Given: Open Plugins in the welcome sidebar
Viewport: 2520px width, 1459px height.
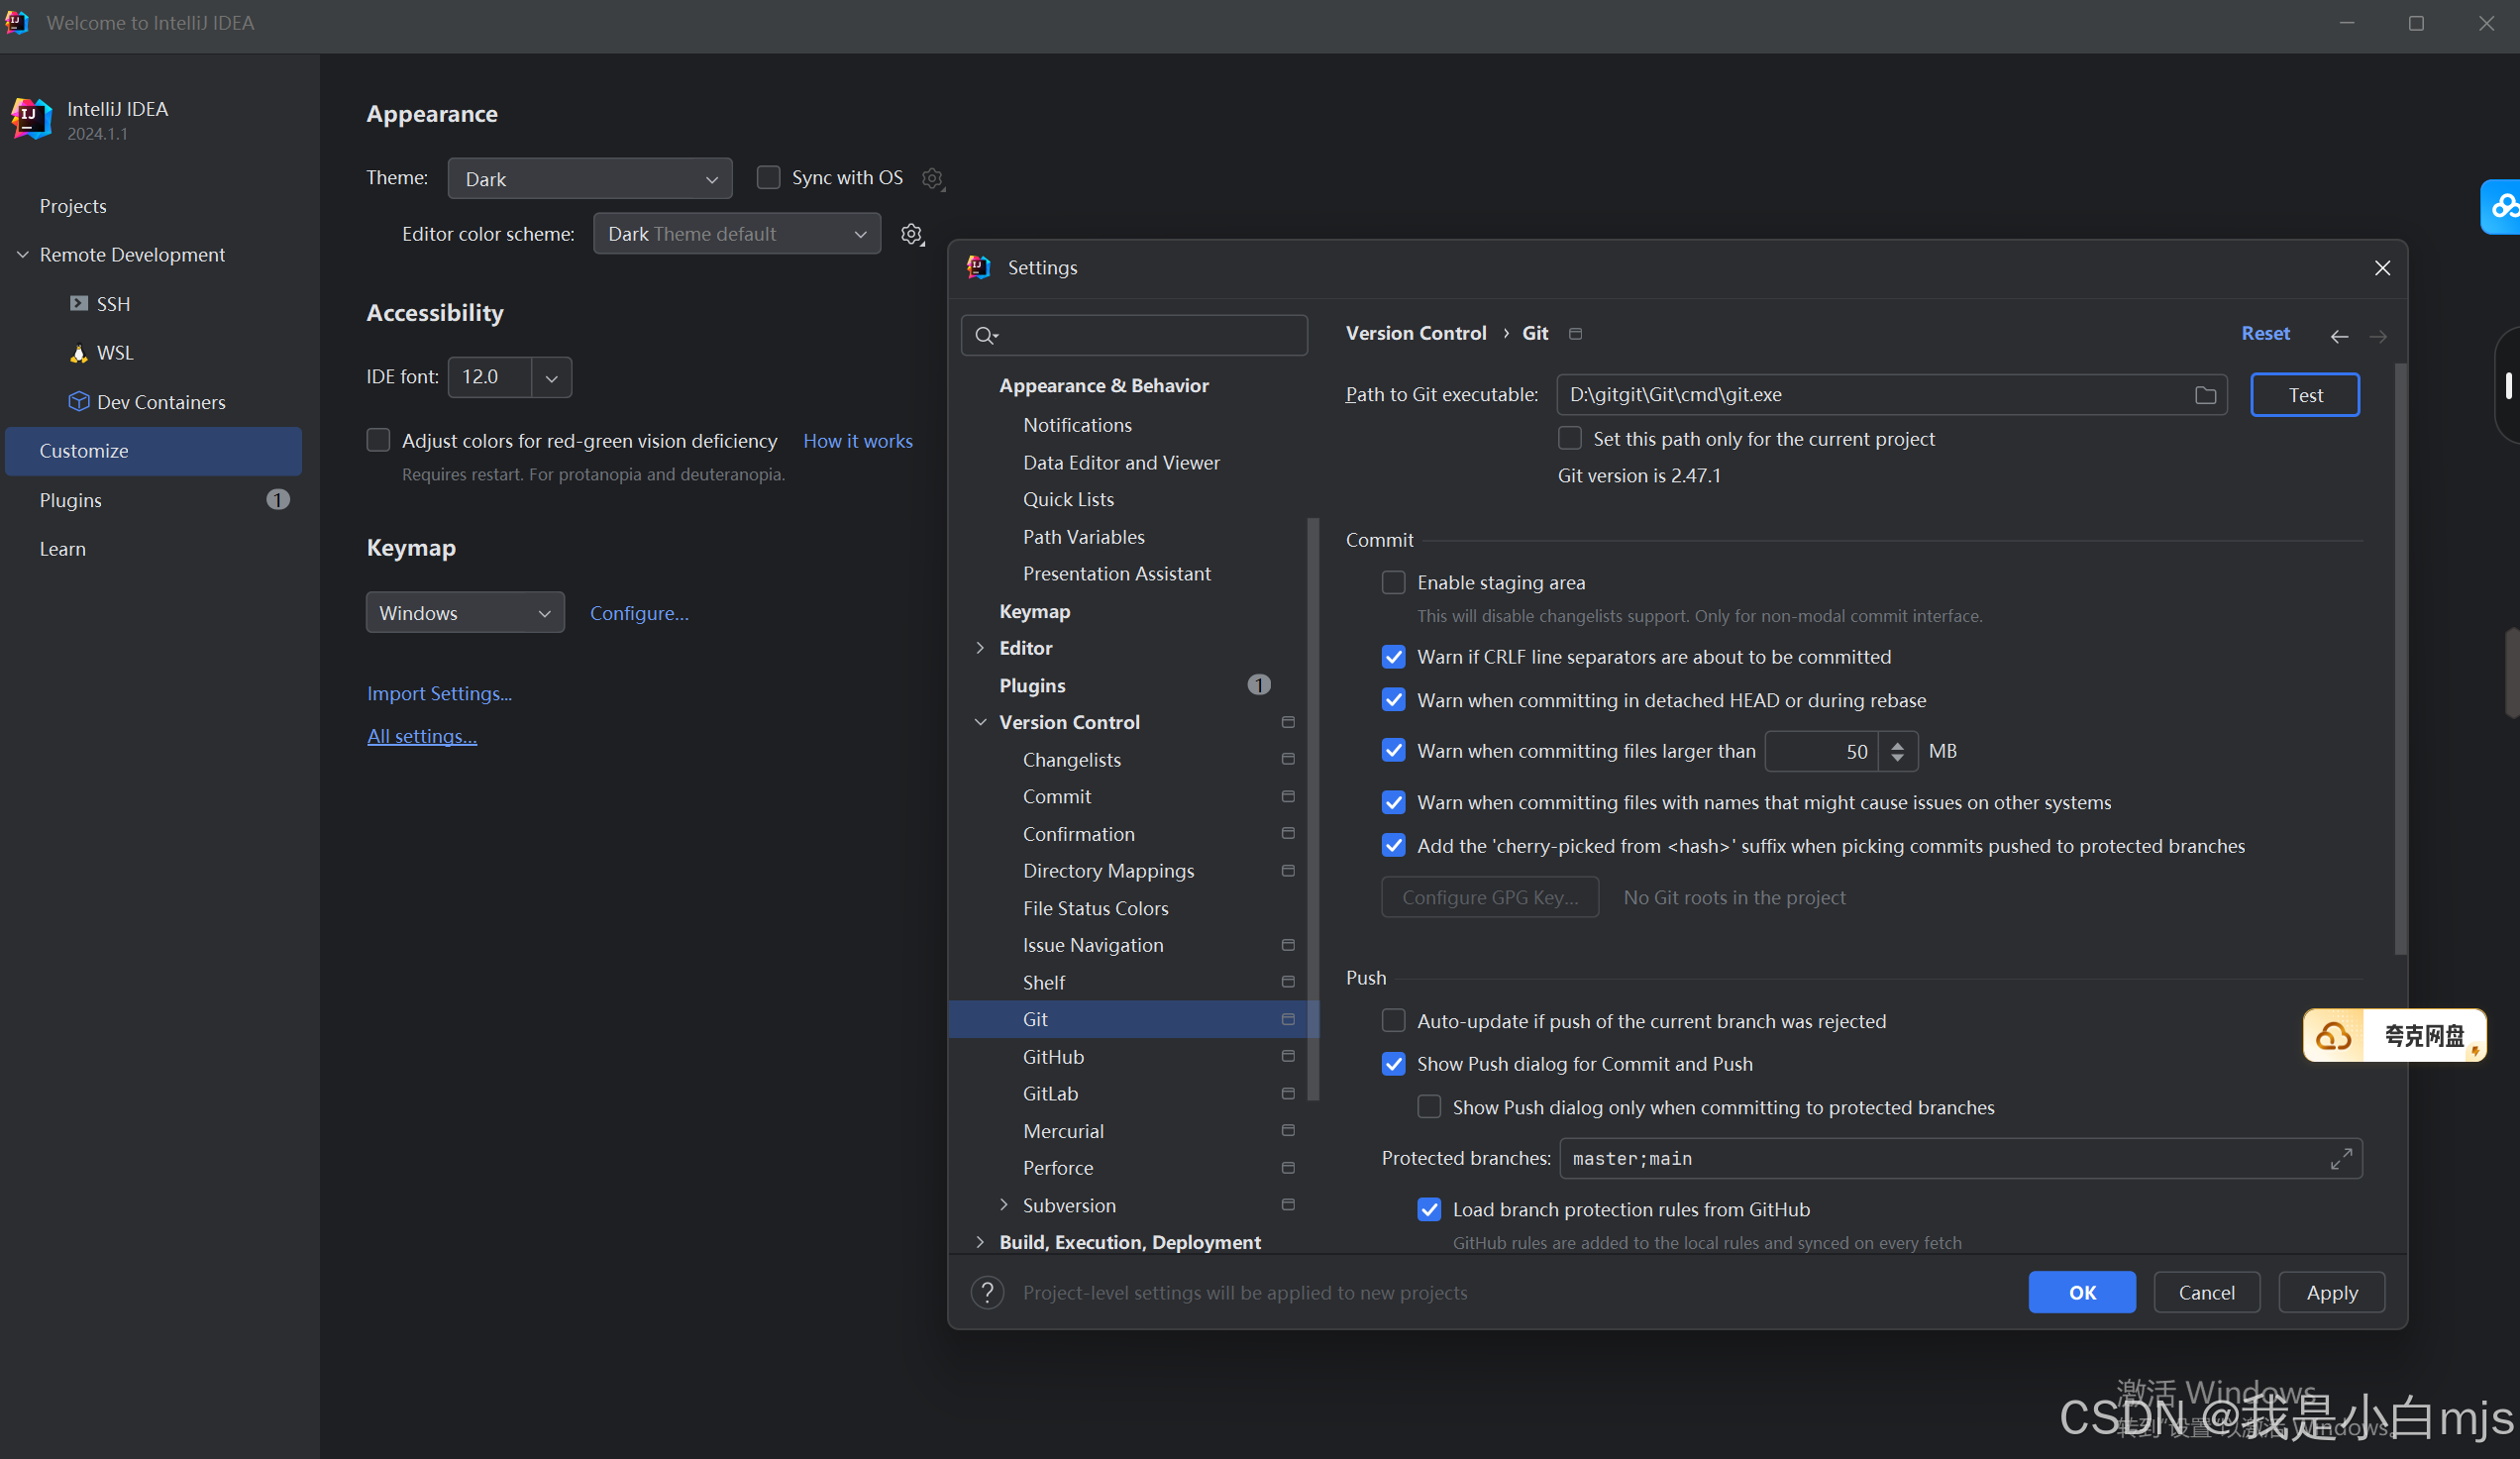Looking at the screenshot, I should [70, 500].
